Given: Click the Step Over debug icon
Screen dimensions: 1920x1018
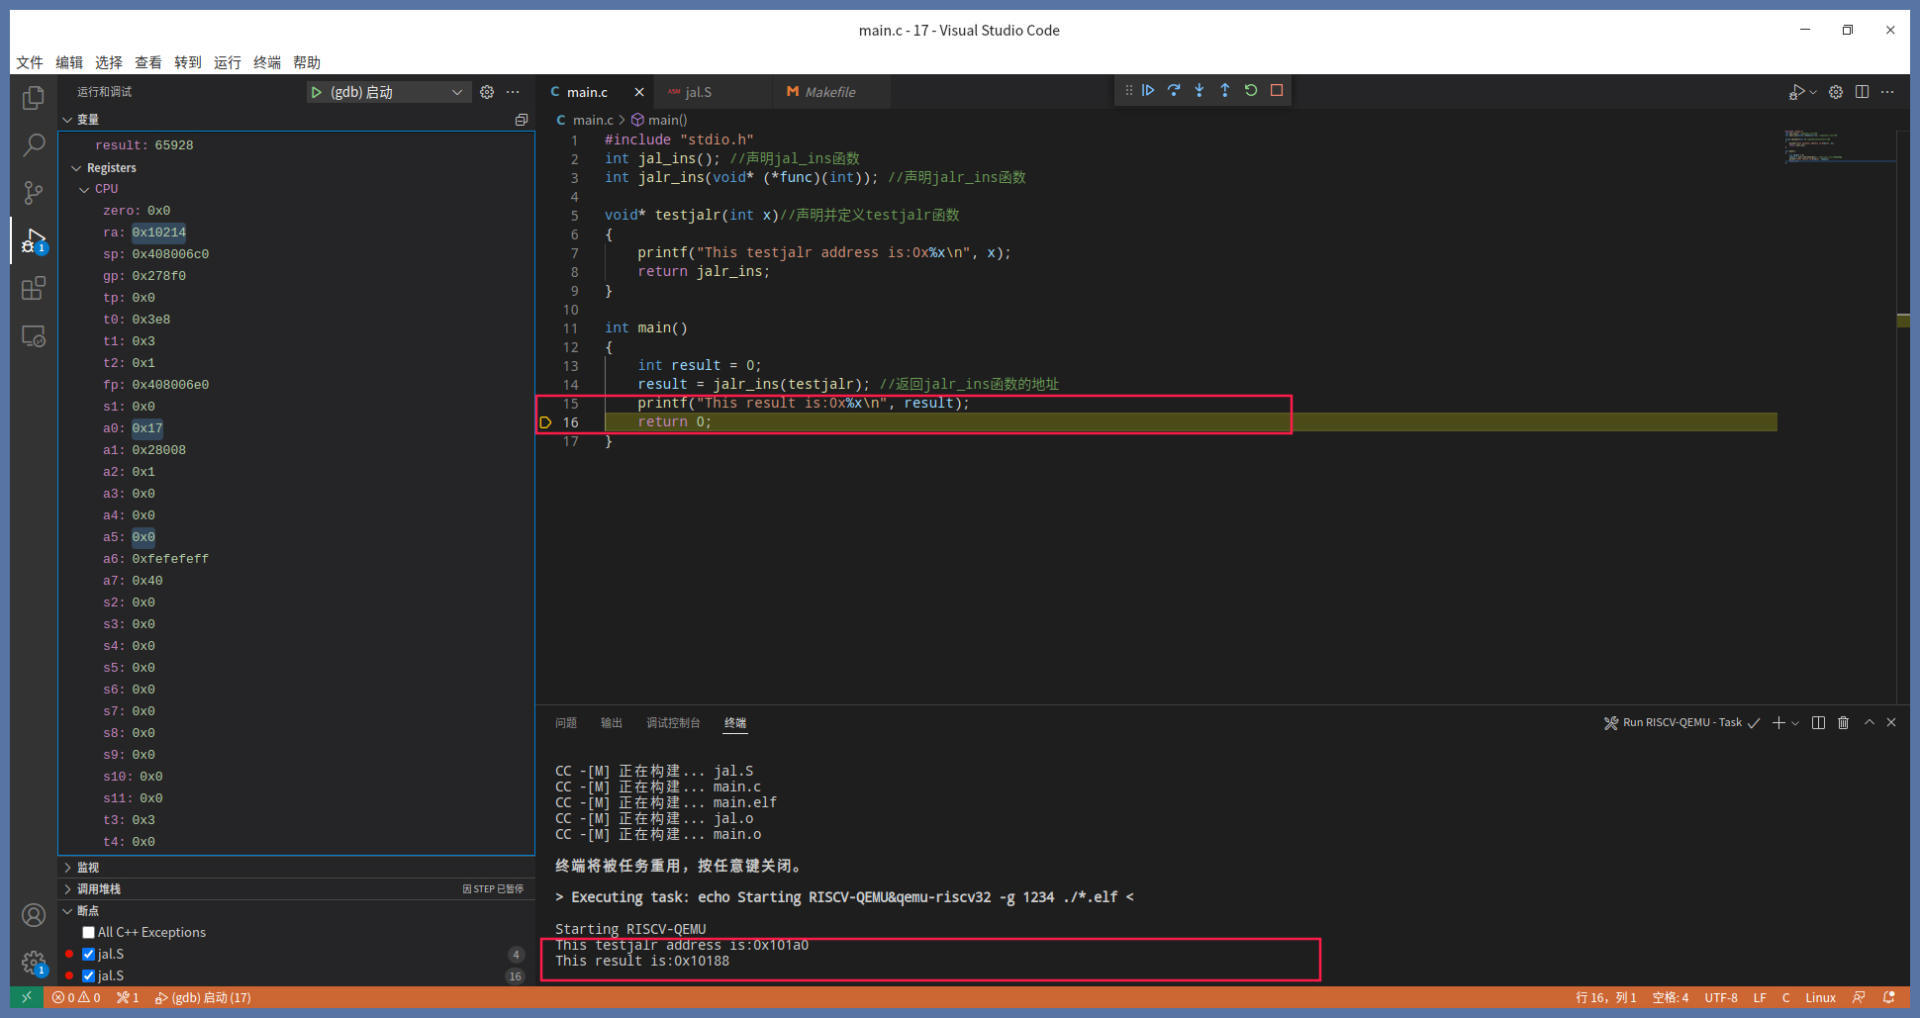Looking at the screenshot, I should tap(1174, 91).
